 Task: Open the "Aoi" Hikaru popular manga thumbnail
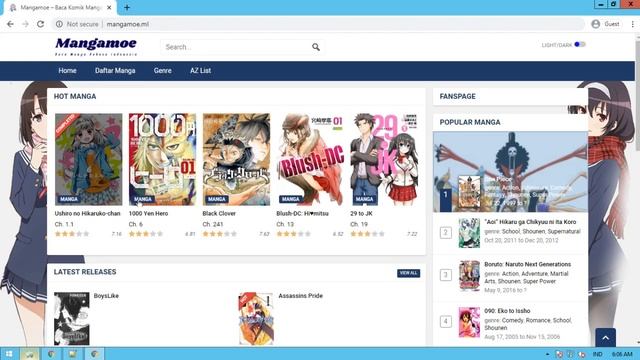(x=469, y=233)
